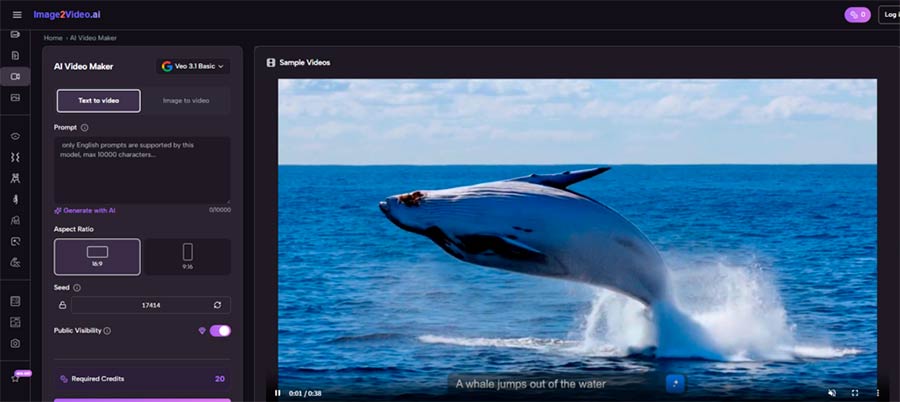The image size is (900, 402).
Task: Click into the Prompt text area
Action: coord(142,170)
